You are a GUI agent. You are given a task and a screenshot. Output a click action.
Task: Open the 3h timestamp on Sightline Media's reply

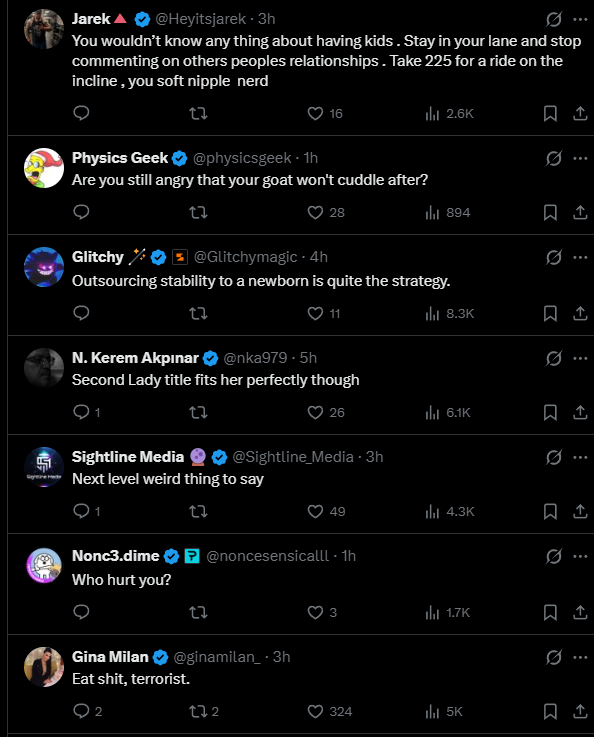375,457
